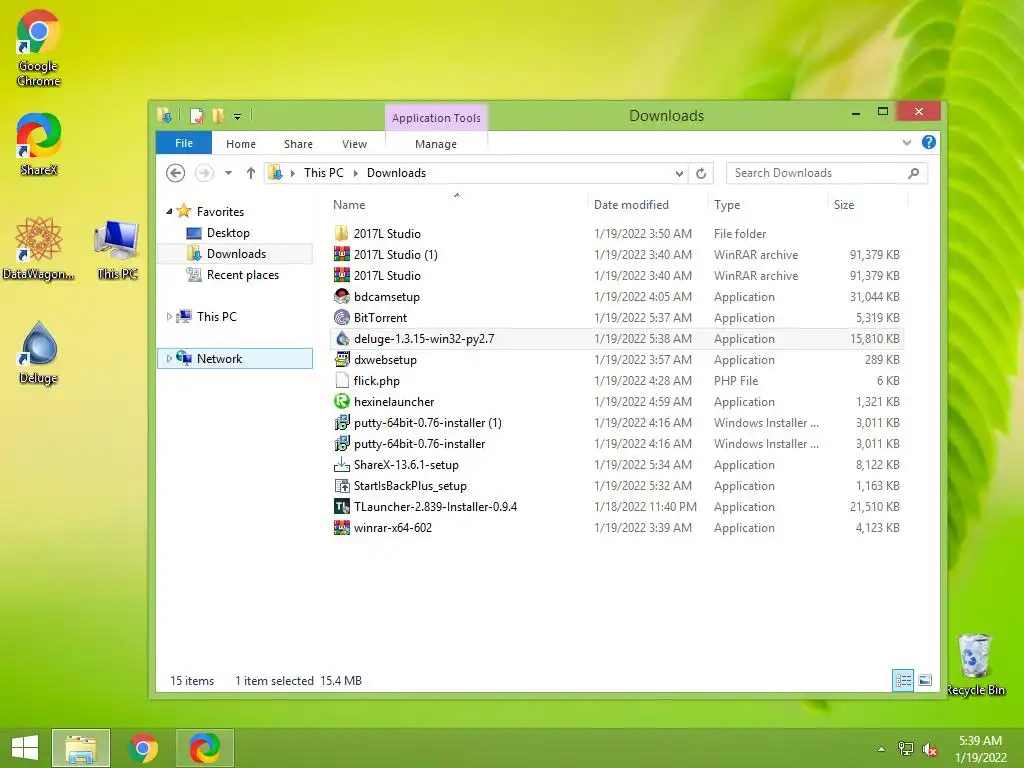The image size is (1024, 768).
Task: Click This PC in address breadcrumb
Action: pos(324,173)
